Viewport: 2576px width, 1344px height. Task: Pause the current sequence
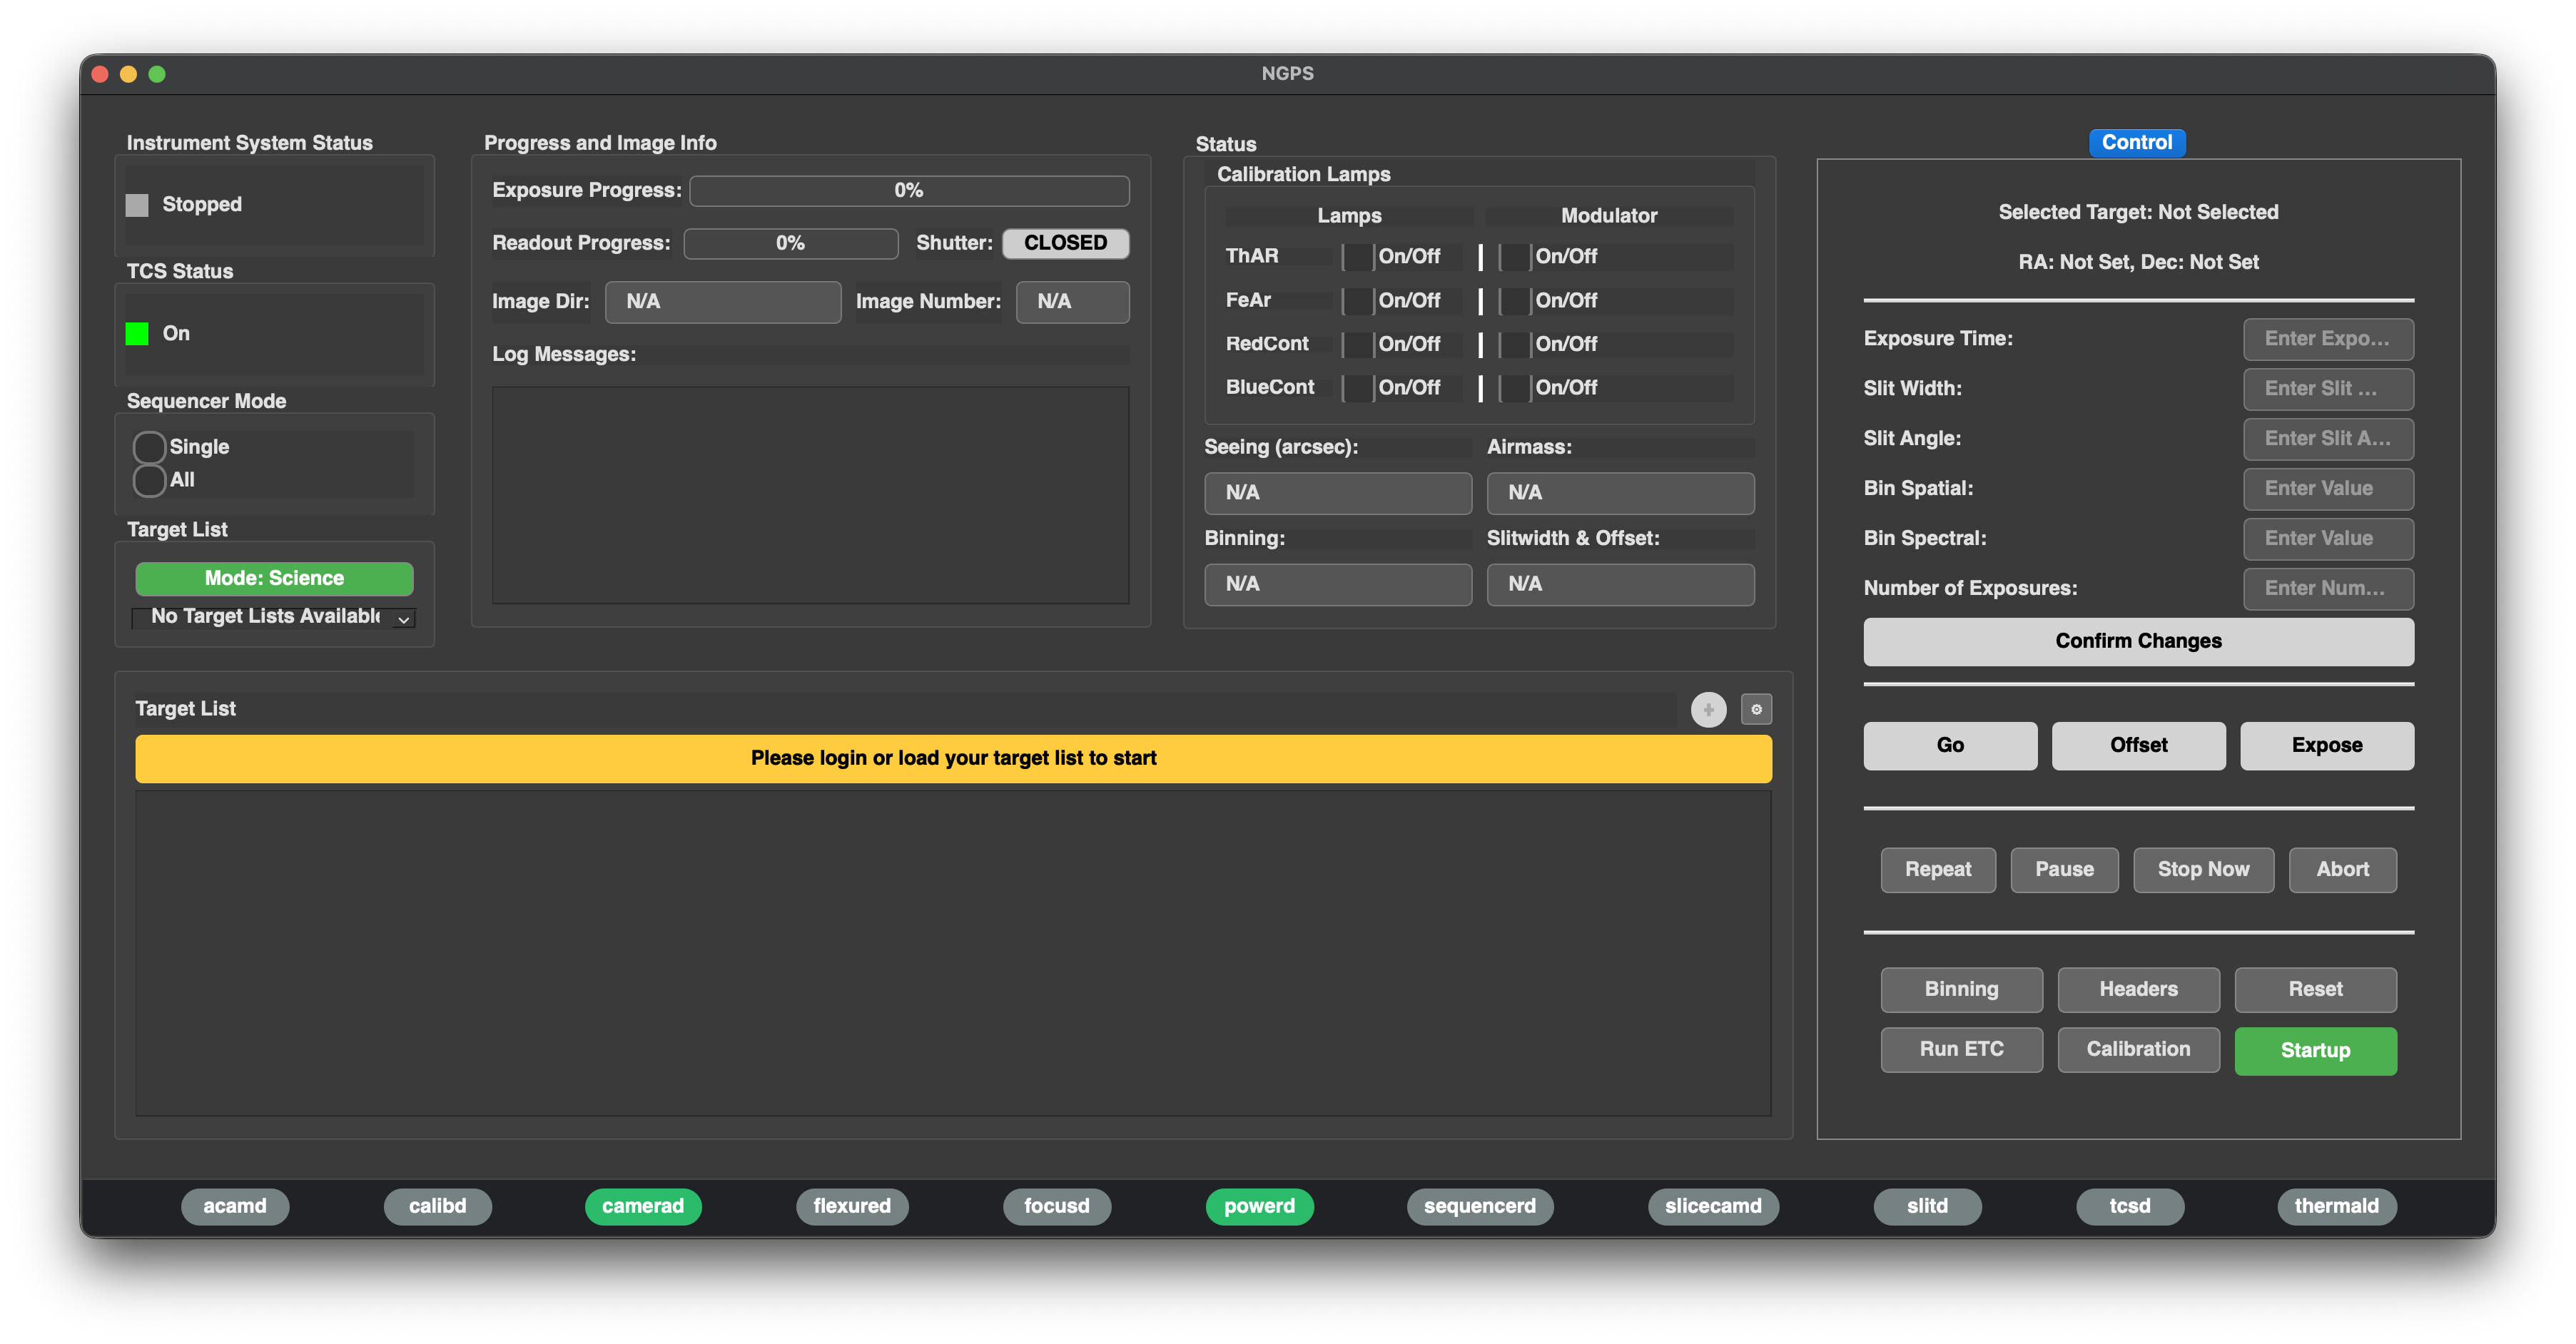[x=2064, y=870]
